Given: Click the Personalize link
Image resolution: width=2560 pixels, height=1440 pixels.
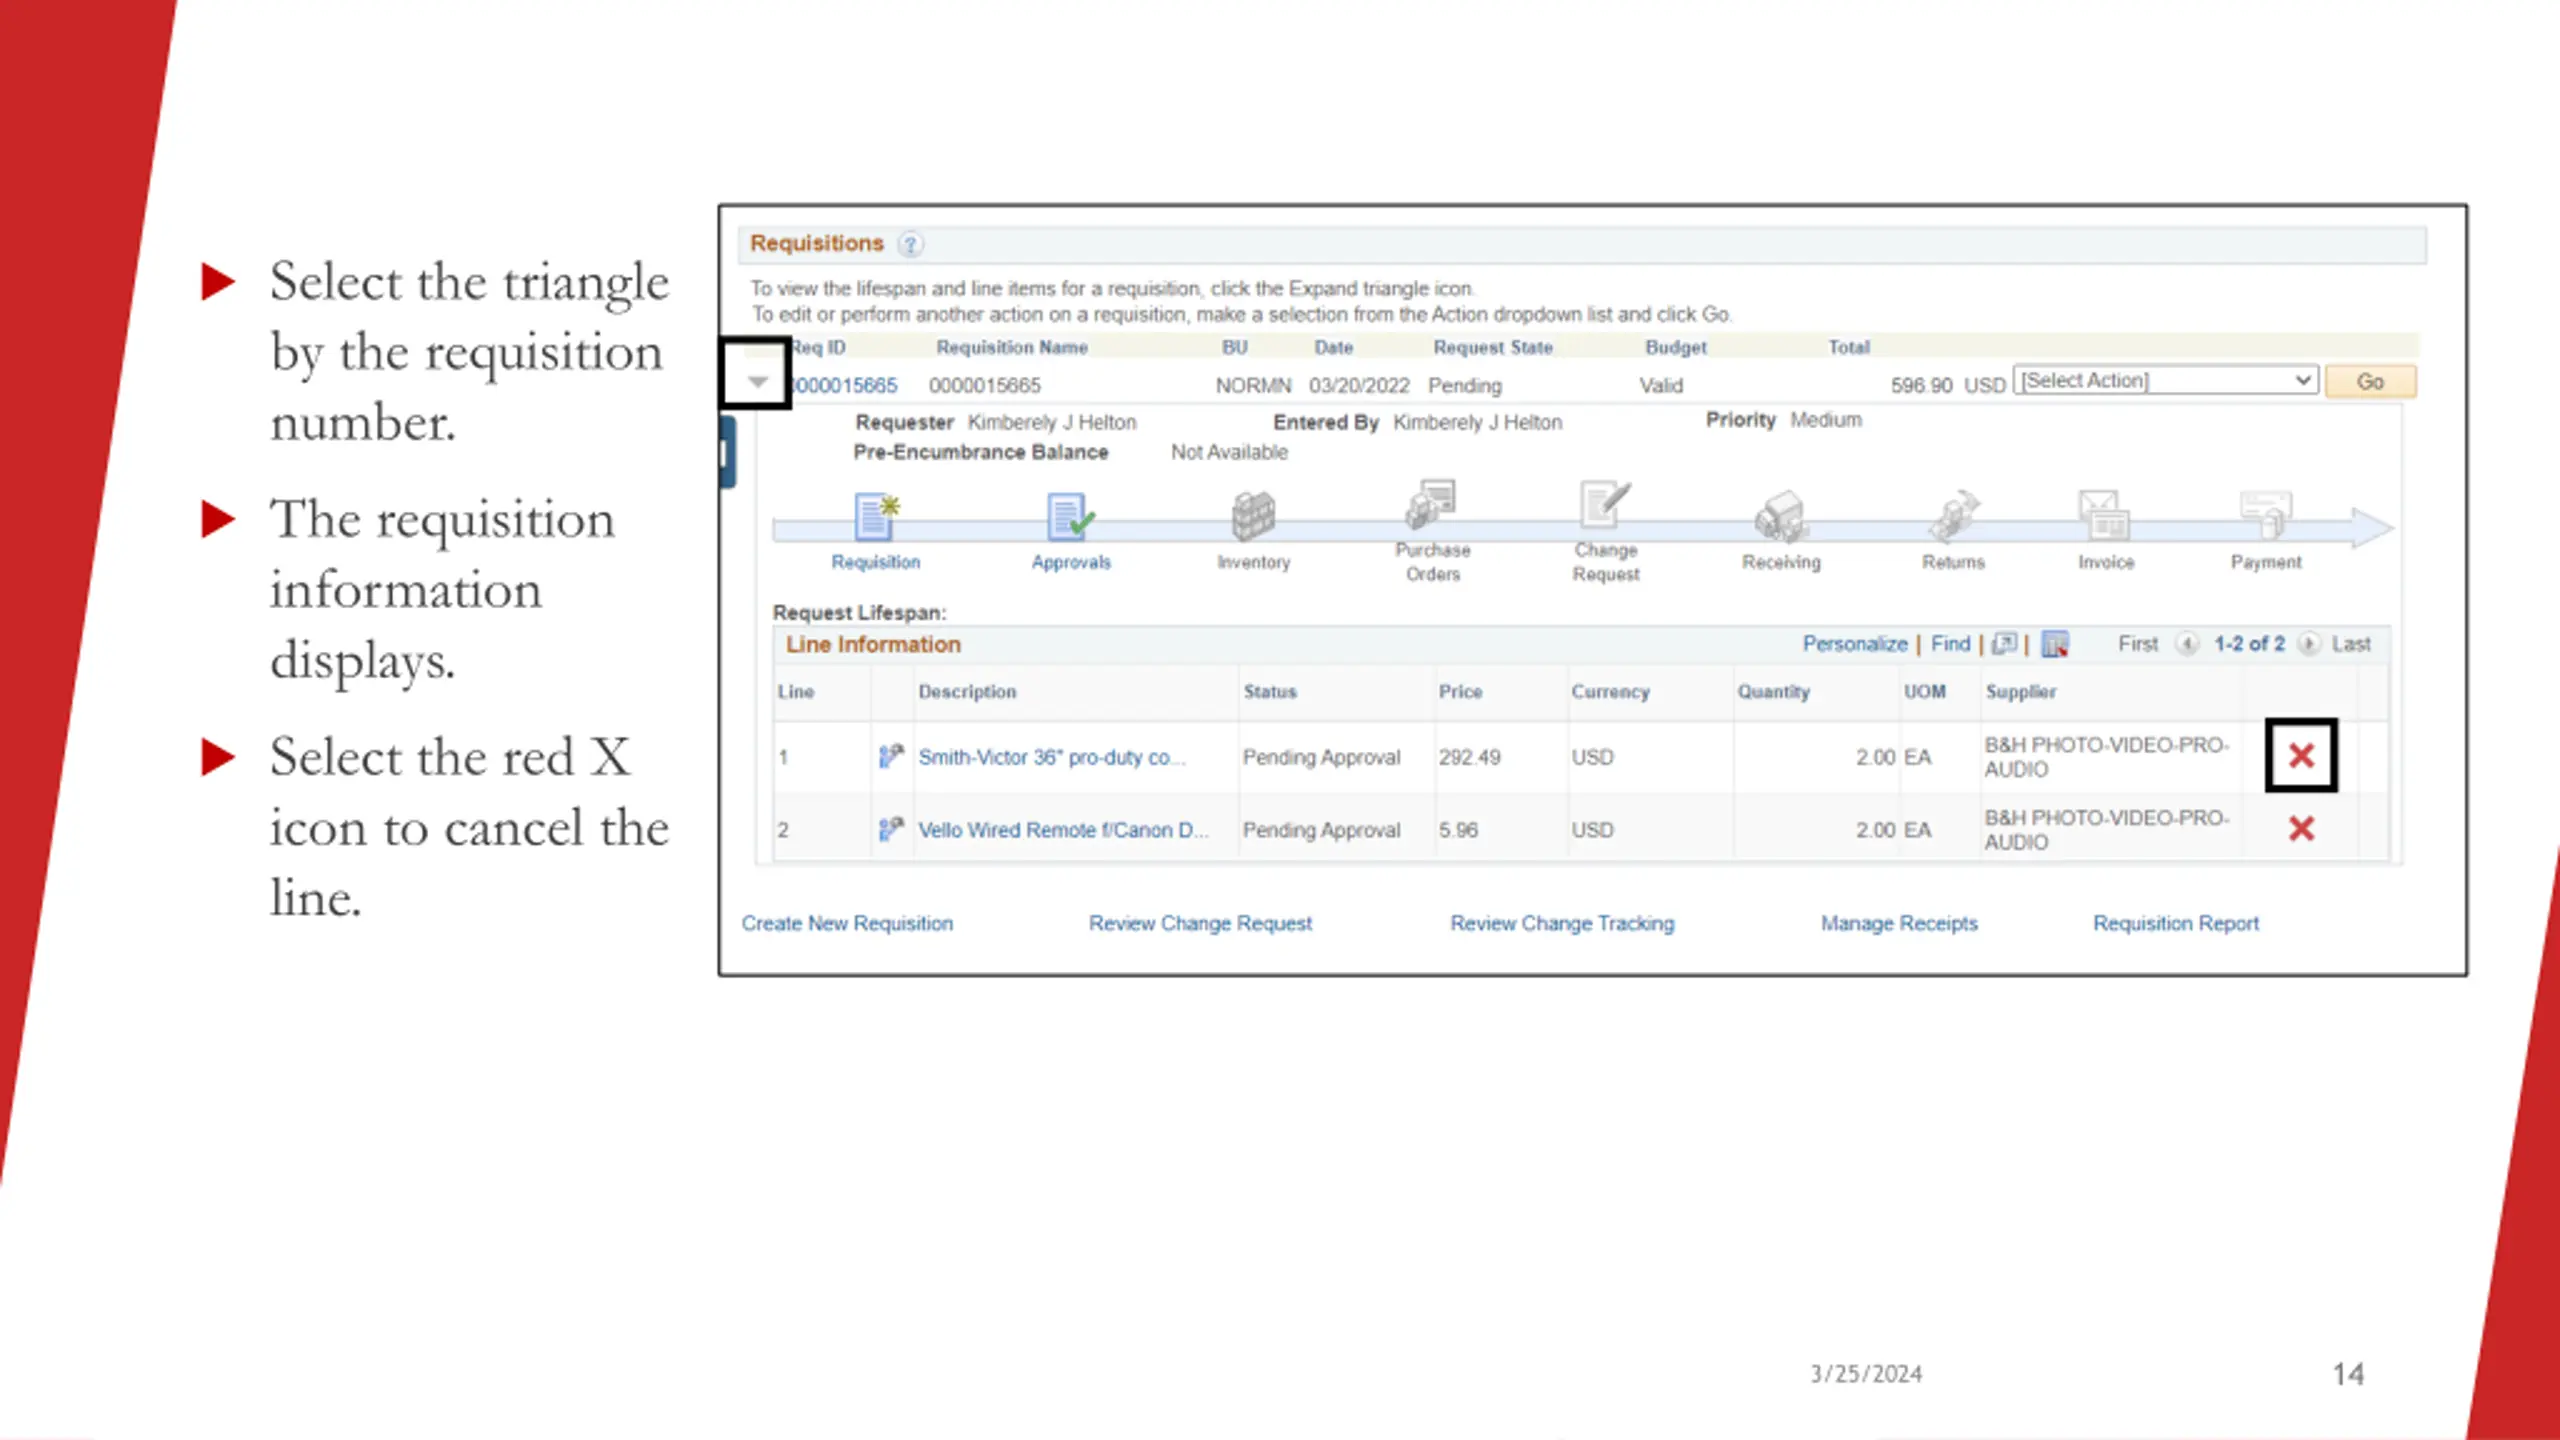Looking at the screenshot, I should pyautogui.click(x=1855, y=644).
